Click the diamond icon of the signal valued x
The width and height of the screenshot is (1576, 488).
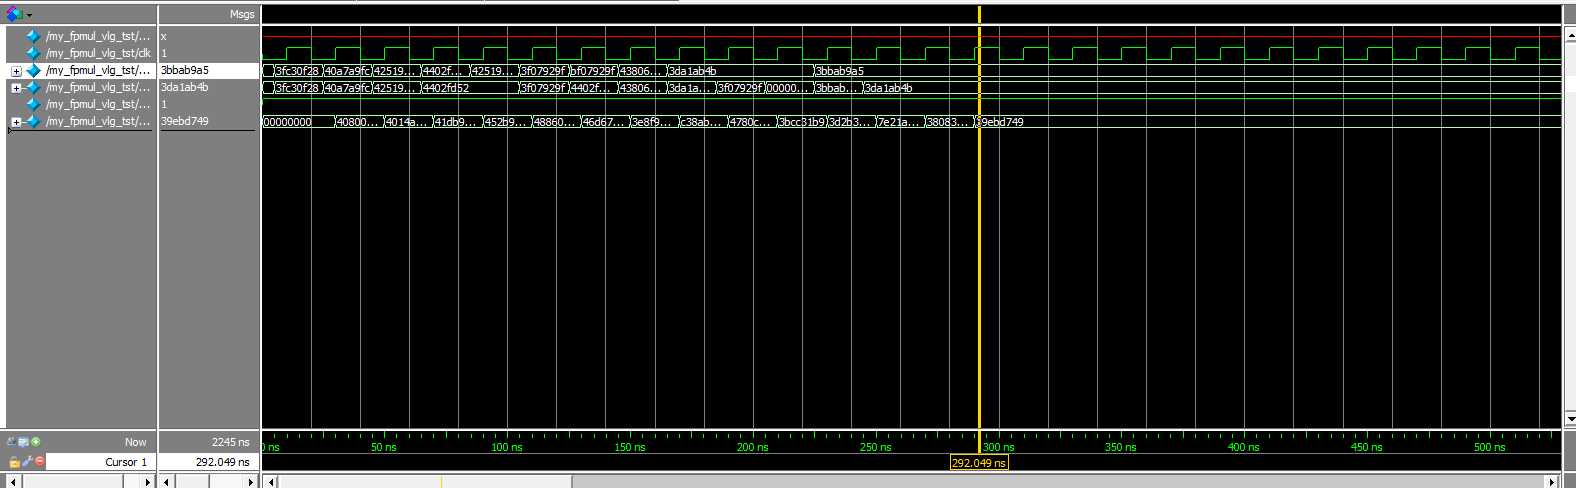tap(34, 36)
